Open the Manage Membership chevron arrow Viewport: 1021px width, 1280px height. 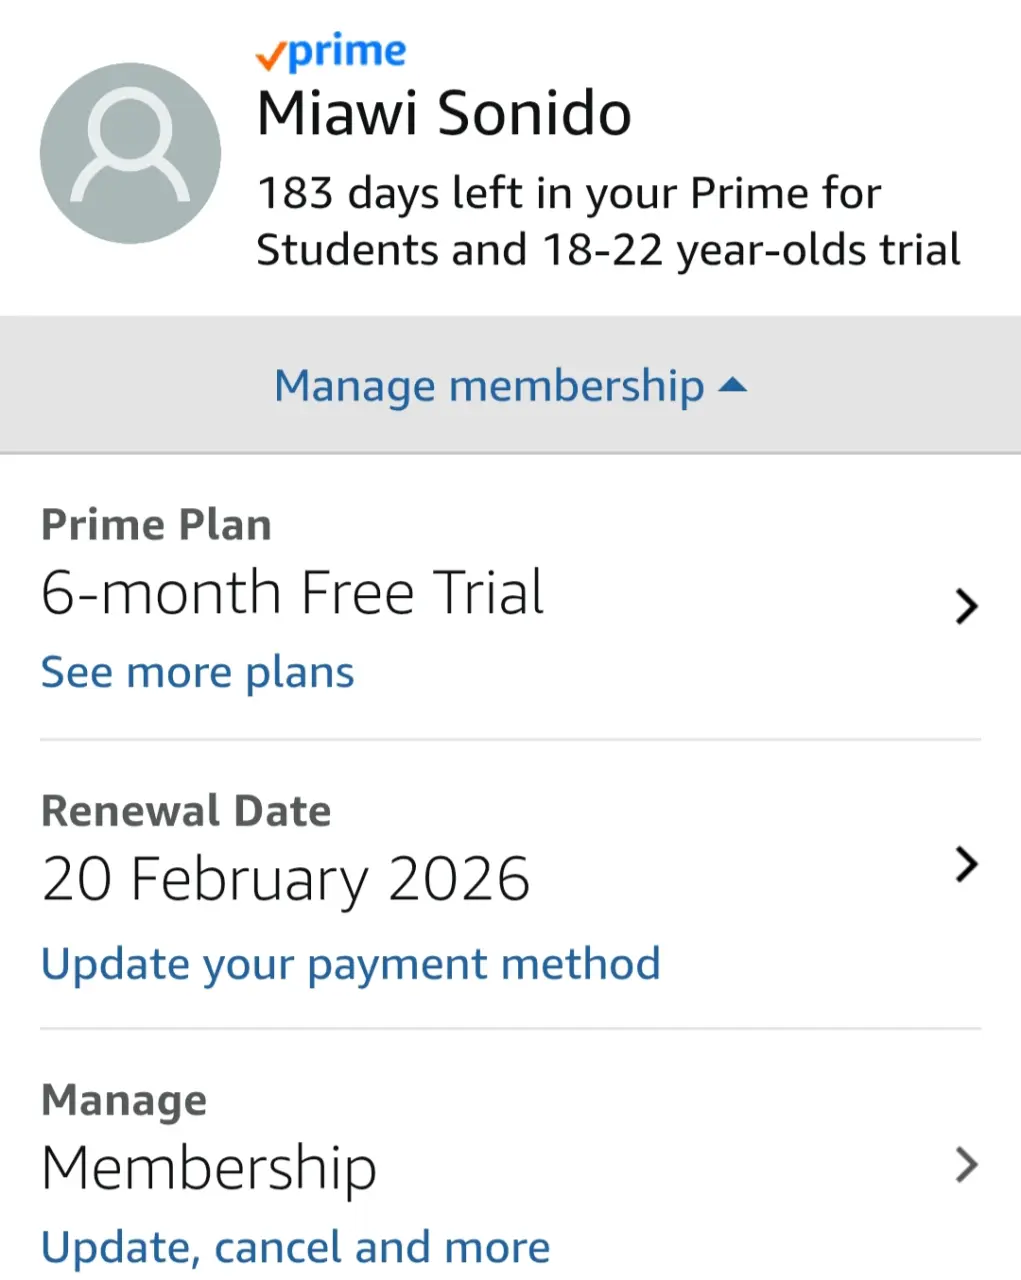click(x=966, y=1165)
